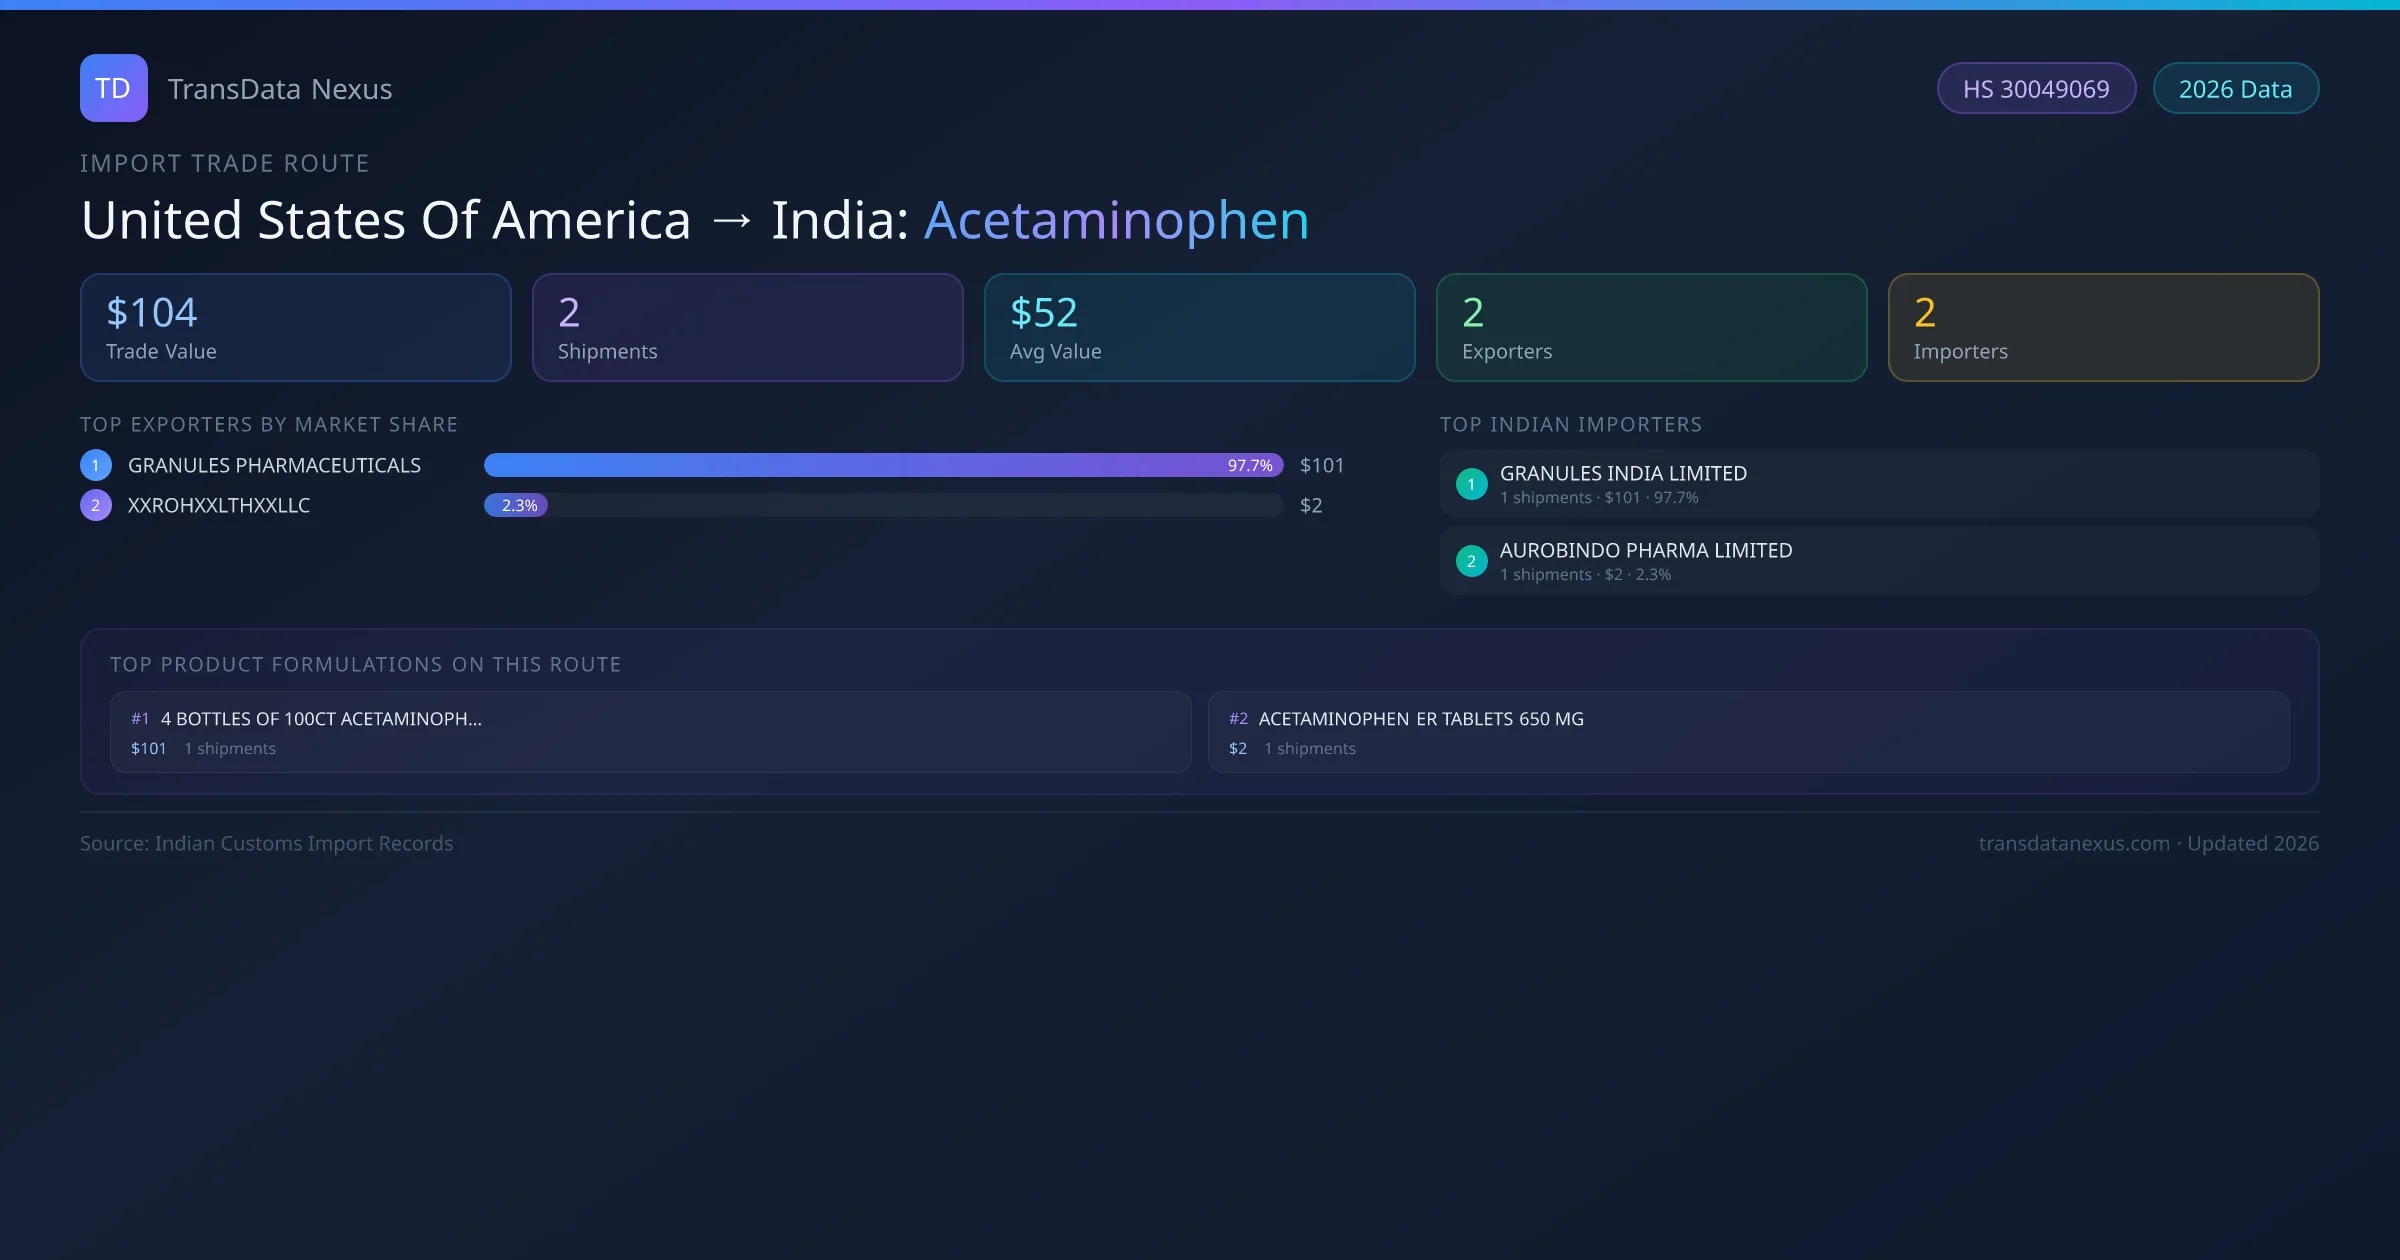Click the #1 badge in product formulations
Screen dimensions: 2400x1260
(x=139, y=718)
